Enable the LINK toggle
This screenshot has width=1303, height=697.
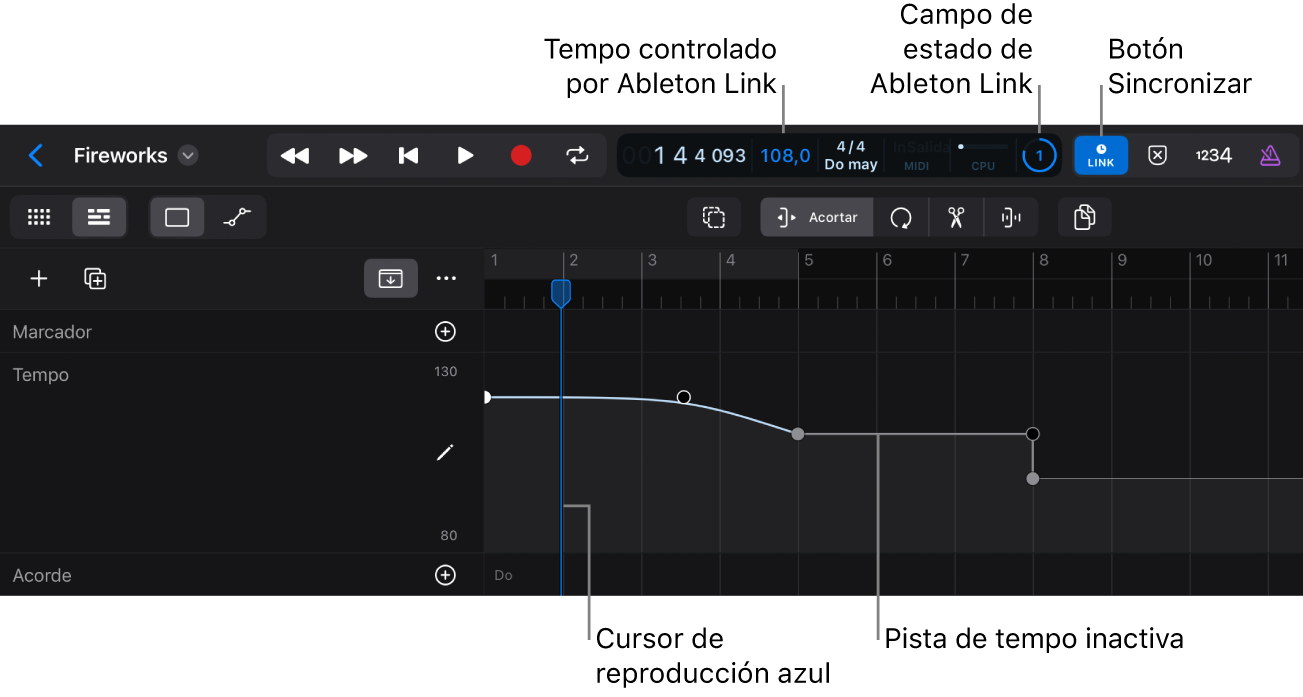click(1100, 155)
